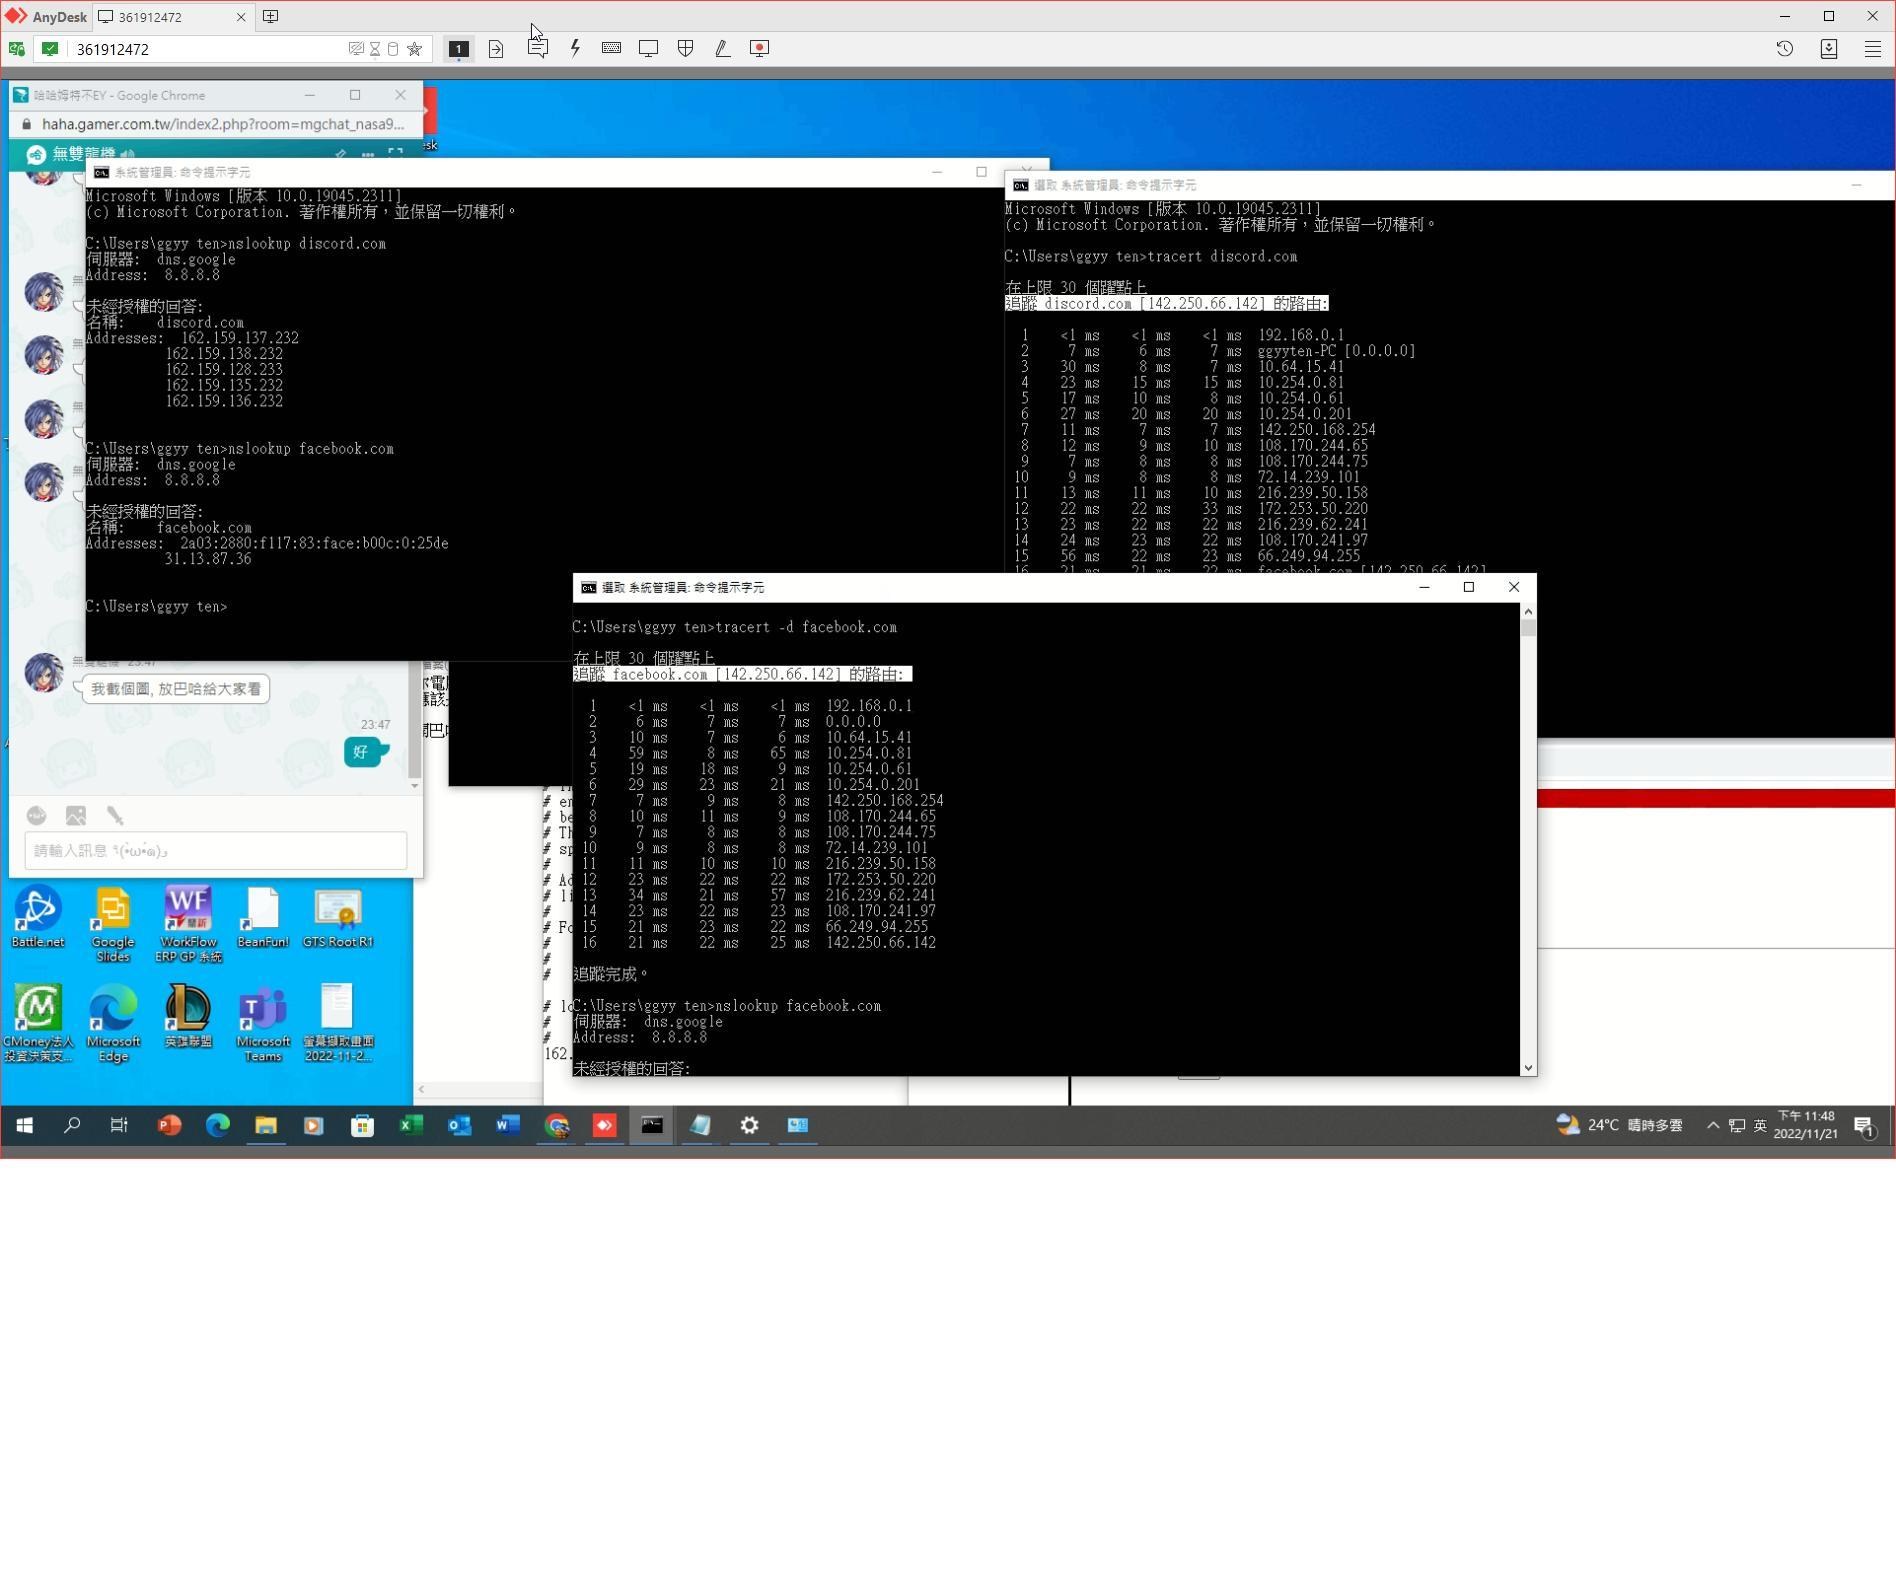Switch to Command Prompt in remote taskbar
Screen dimensions: 1896x1576
[652, 1125]
